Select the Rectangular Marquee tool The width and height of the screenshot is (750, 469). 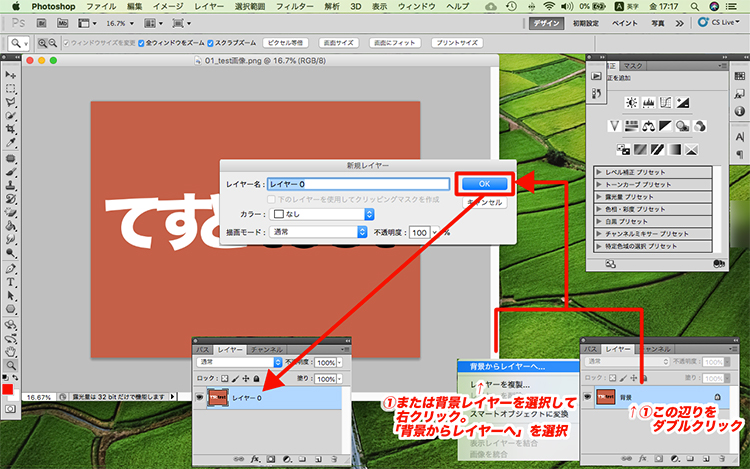[11, 89]
